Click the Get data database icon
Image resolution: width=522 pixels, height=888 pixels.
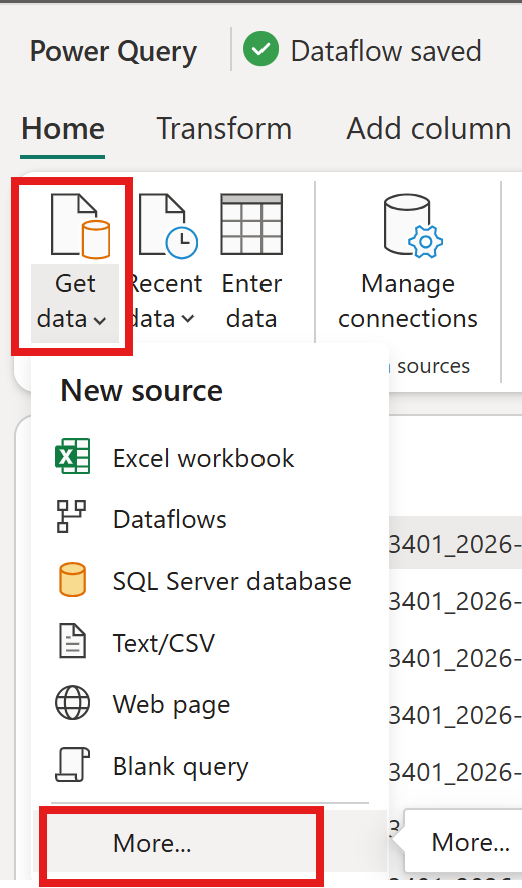tap(80, 226)
